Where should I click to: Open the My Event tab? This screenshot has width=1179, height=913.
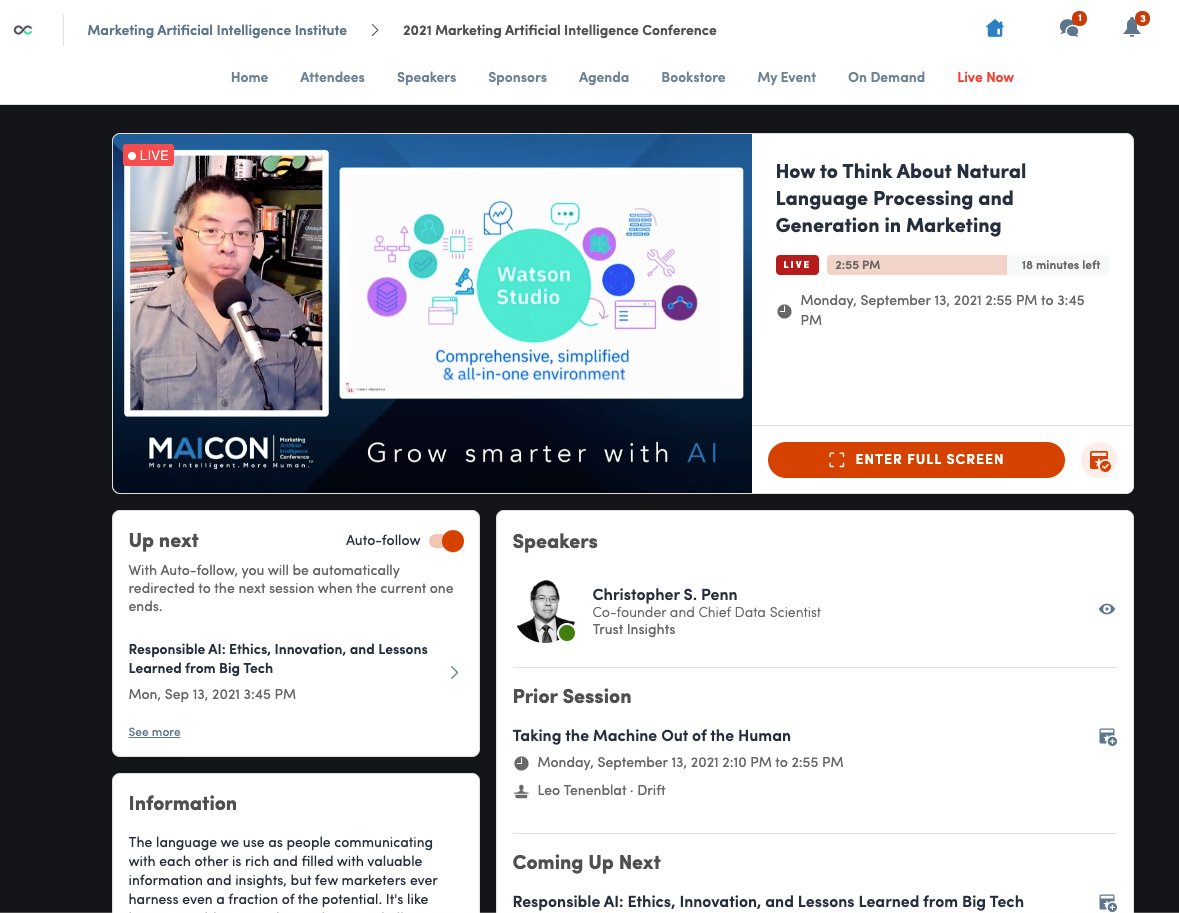pyautogui.click(x=787, y=77)
